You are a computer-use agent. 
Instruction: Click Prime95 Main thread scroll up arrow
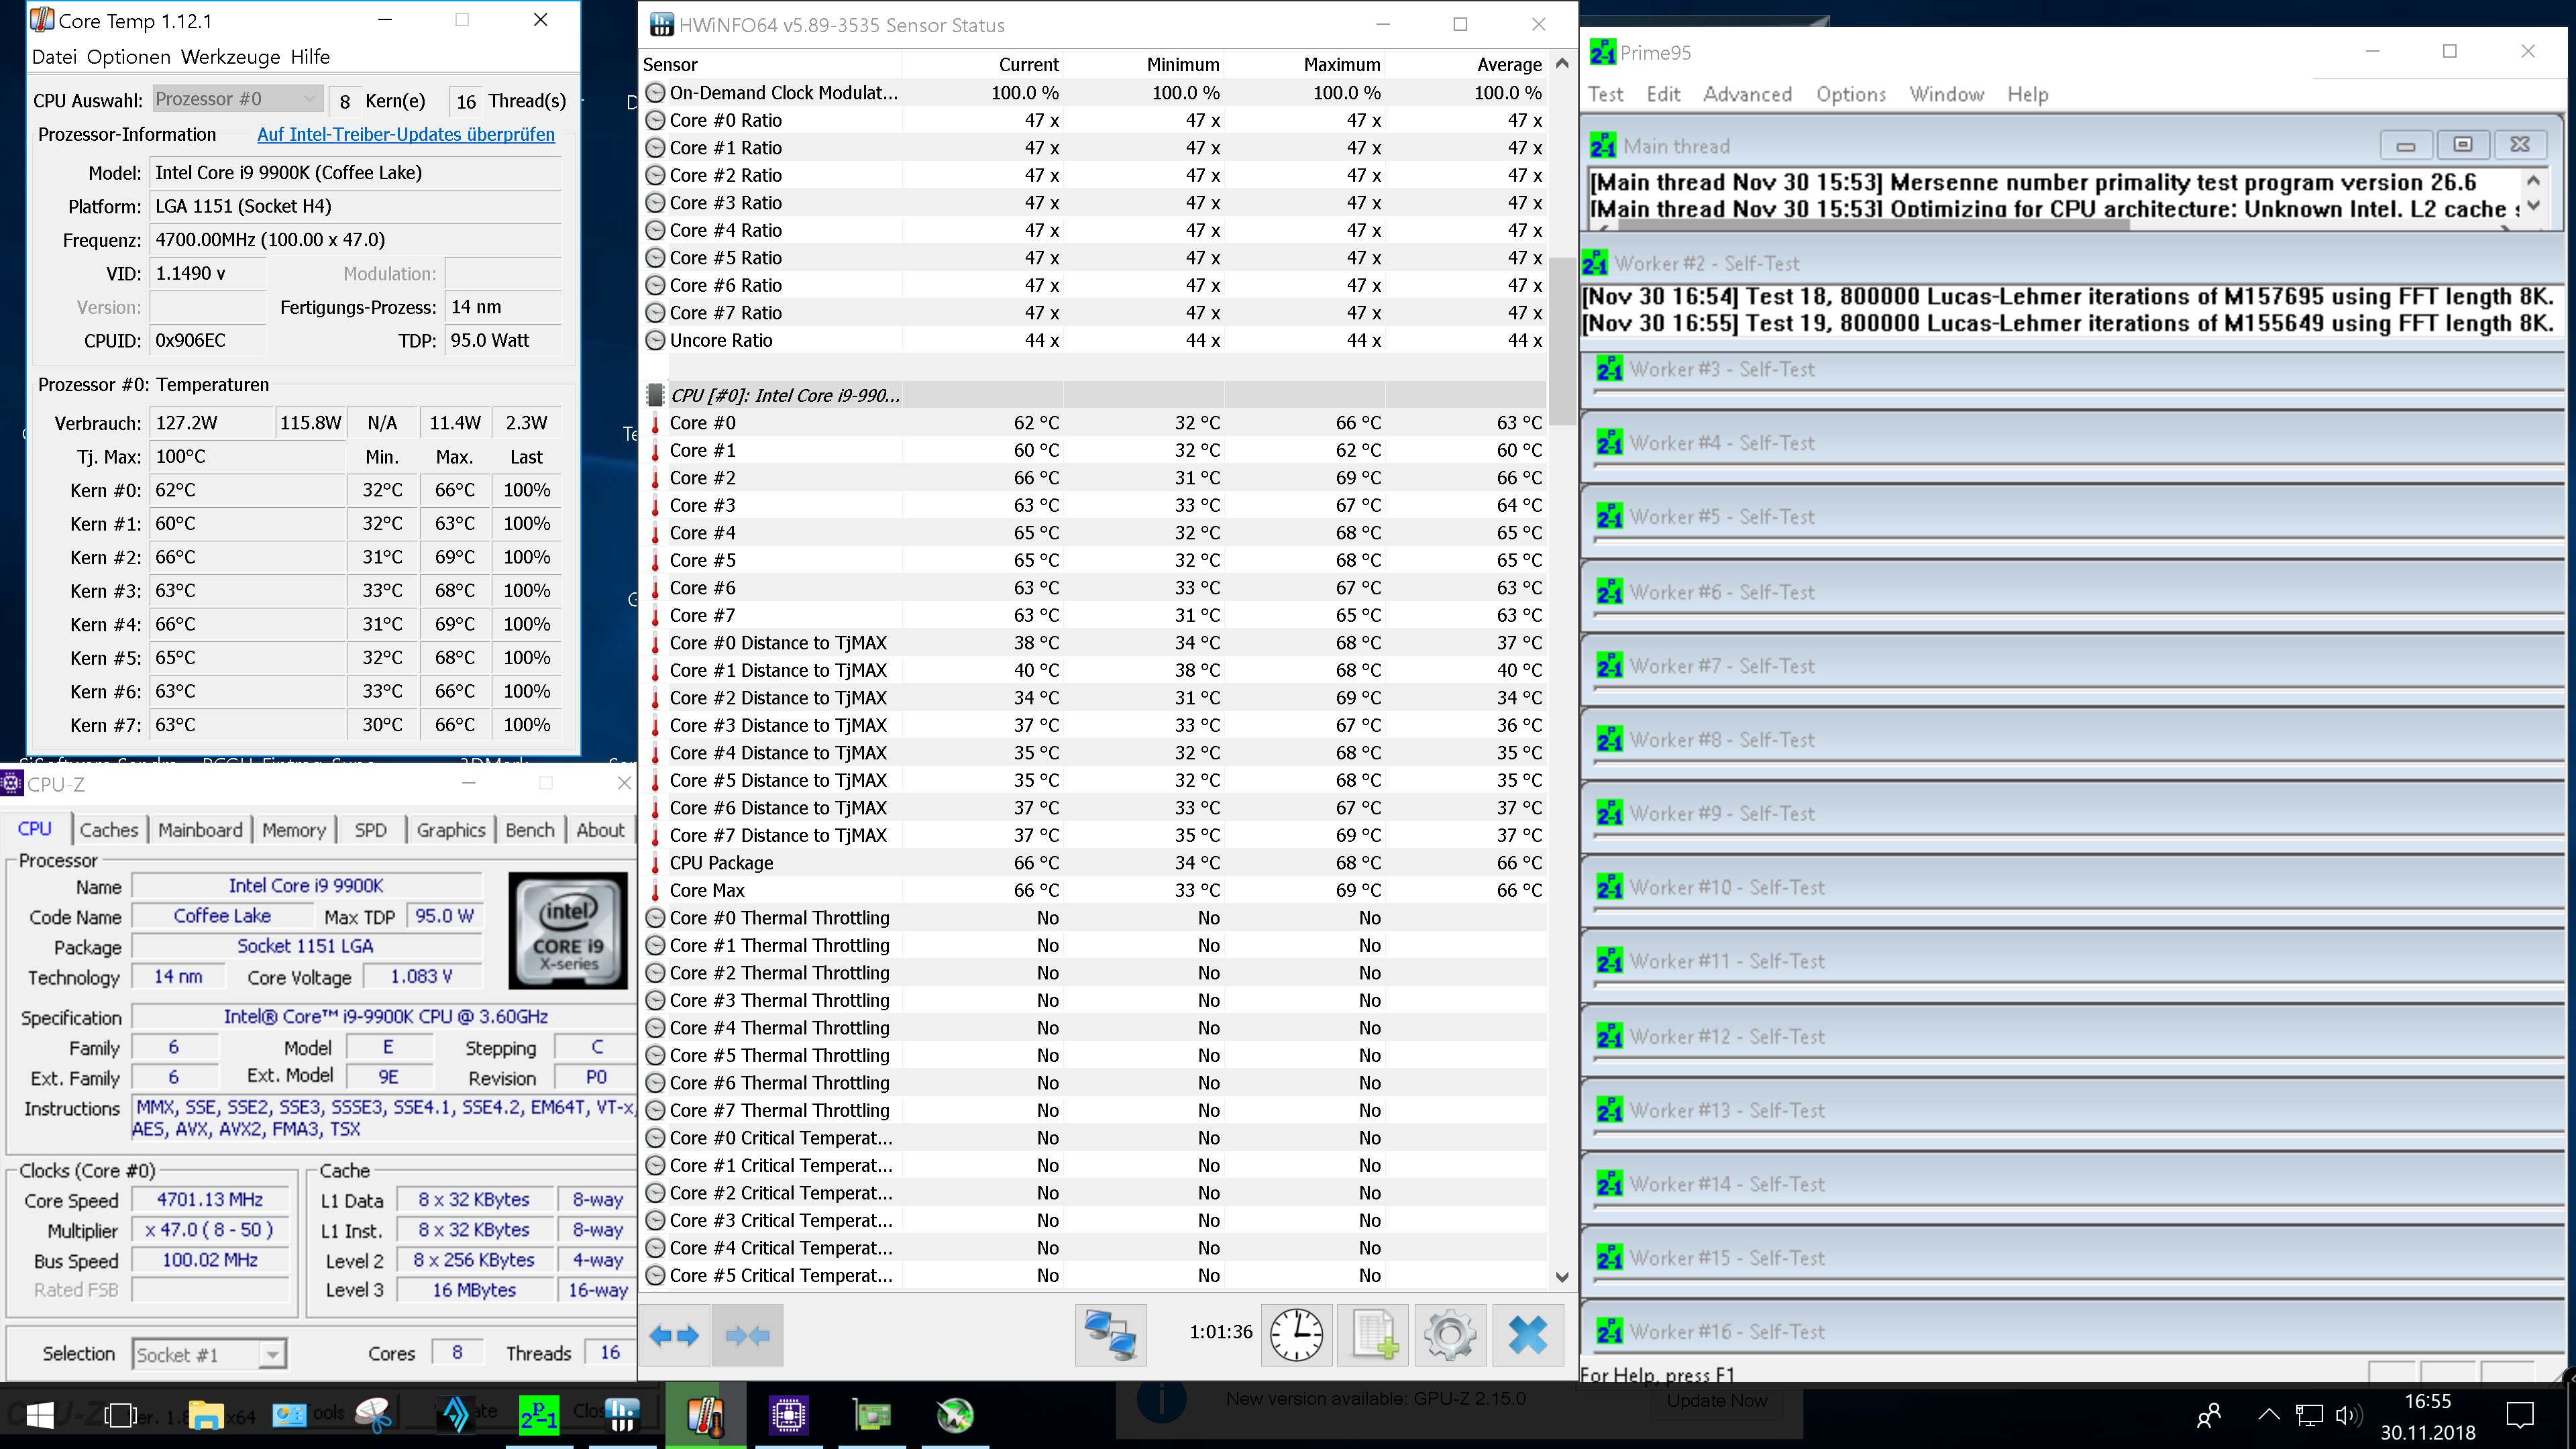pos(2533,181)
